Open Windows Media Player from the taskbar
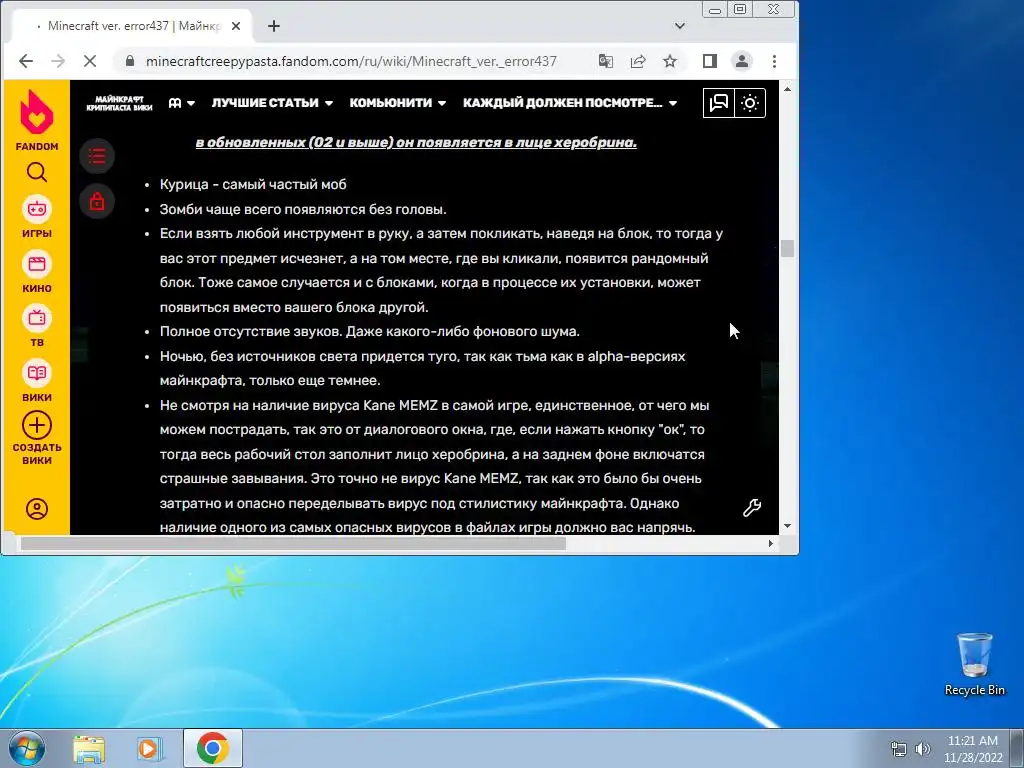 (x=149, y=748)
